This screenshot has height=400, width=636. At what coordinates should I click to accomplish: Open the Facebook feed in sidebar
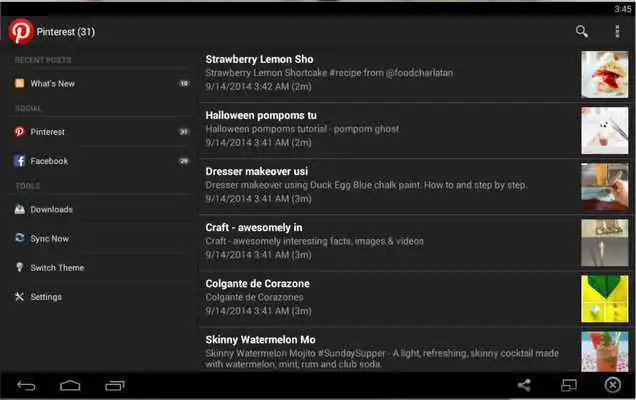[101, 161]
